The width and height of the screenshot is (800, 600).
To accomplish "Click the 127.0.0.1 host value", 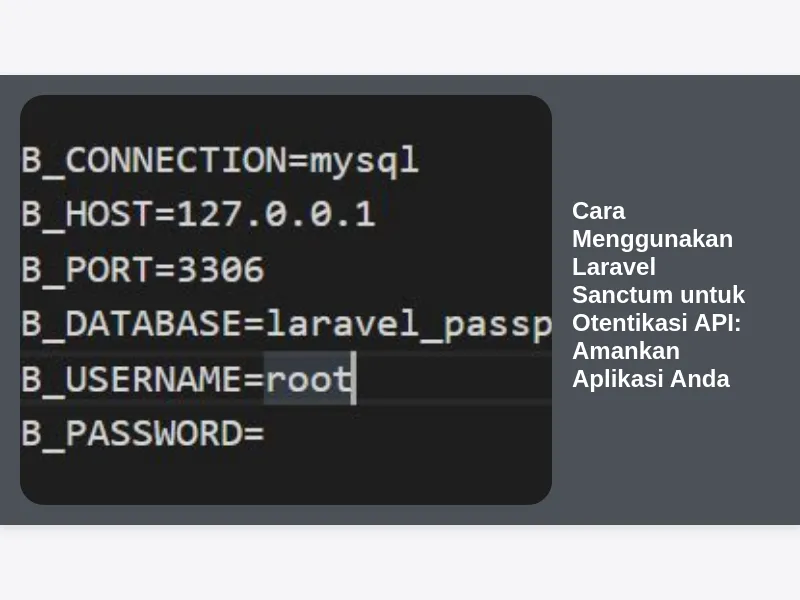I will pos(276,214).
